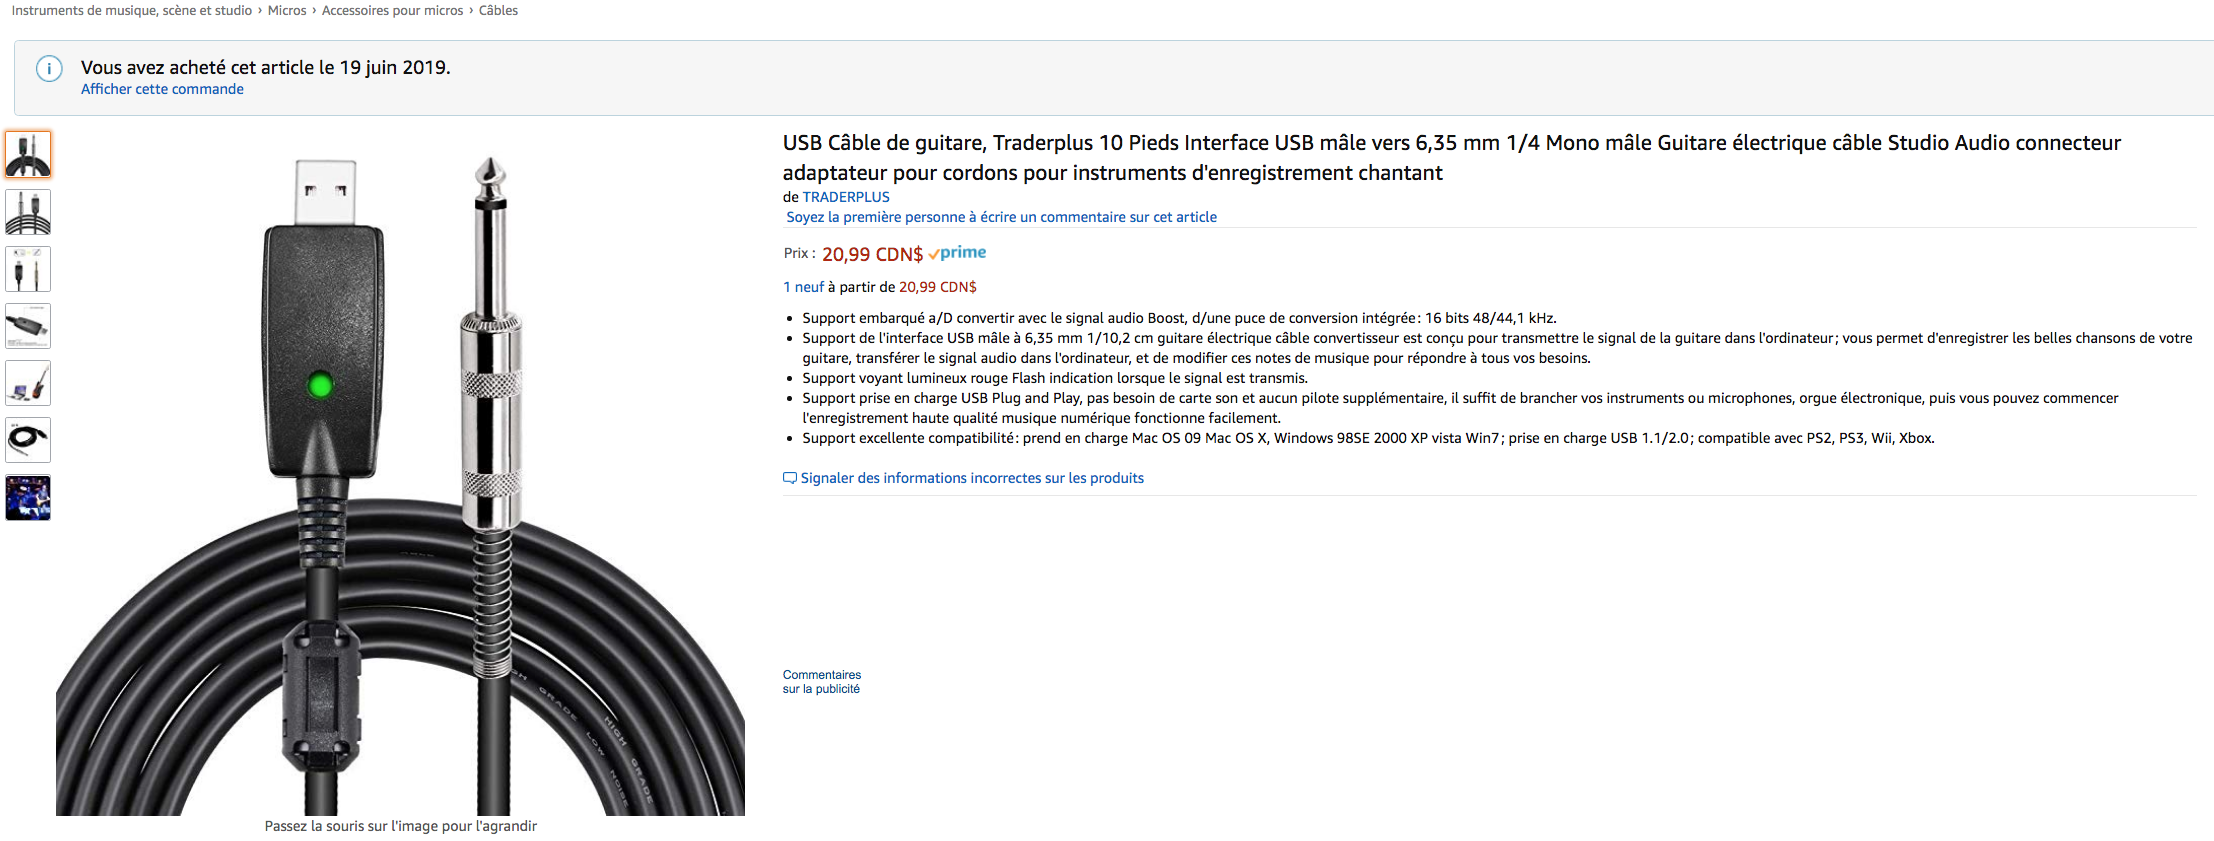Show the thumbnail with two separate connectors

click(x=28, y=269)
